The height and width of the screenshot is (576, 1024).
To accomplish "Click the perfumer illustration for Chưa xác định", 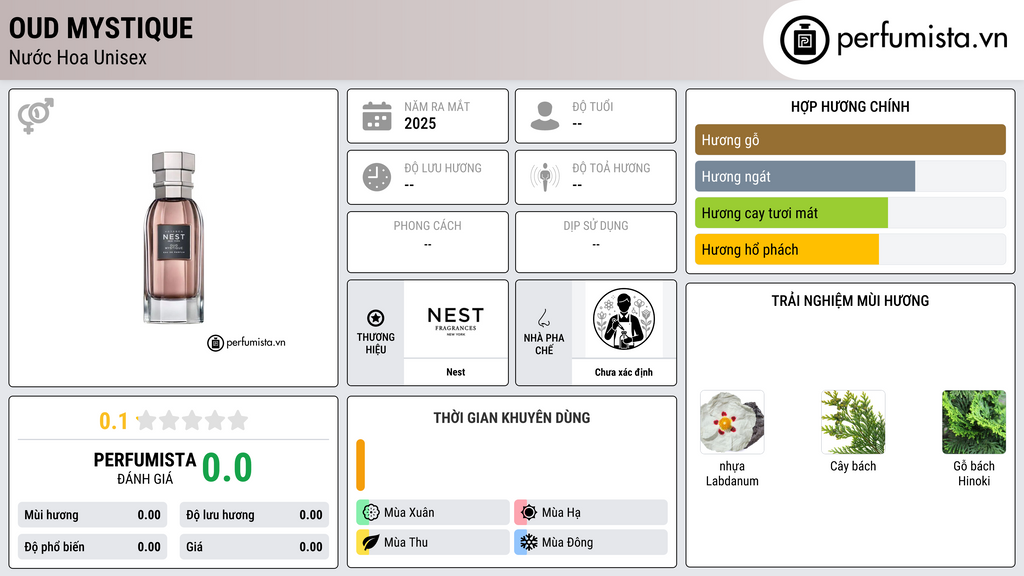I will 624,319.
